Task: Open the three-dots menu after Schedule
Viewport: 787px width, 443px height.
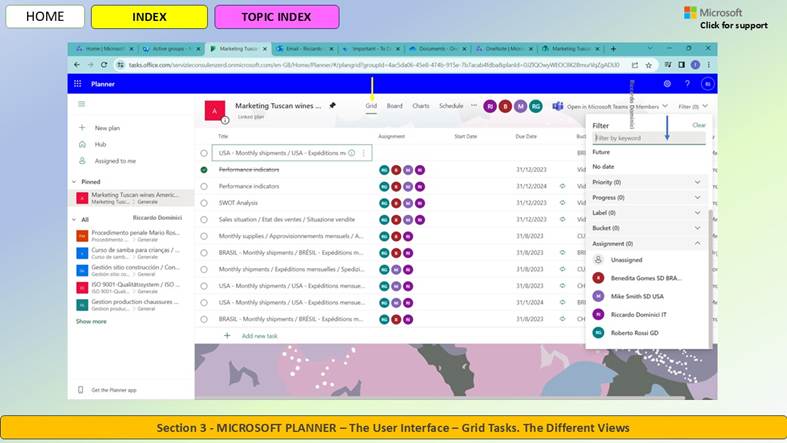Action: (x=473, y=105)
